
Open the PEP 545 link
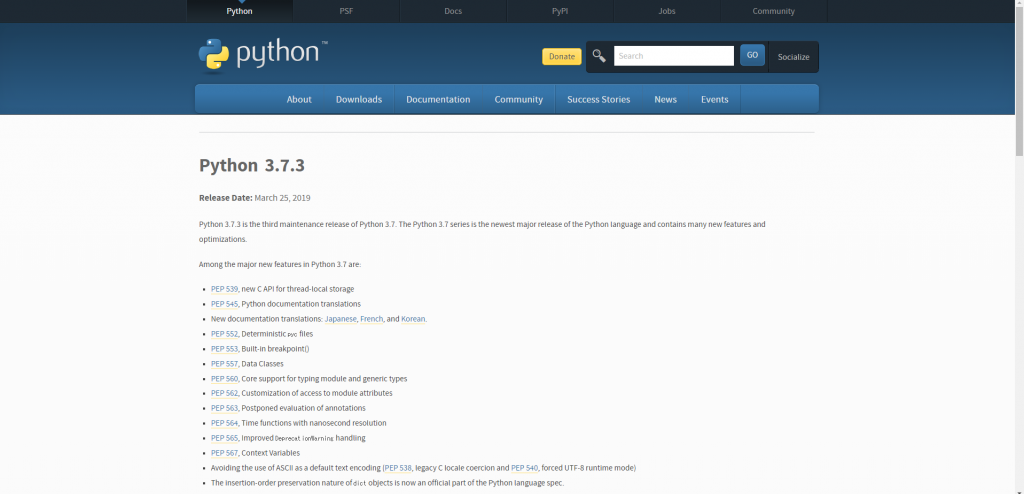[x=224, y=304]
